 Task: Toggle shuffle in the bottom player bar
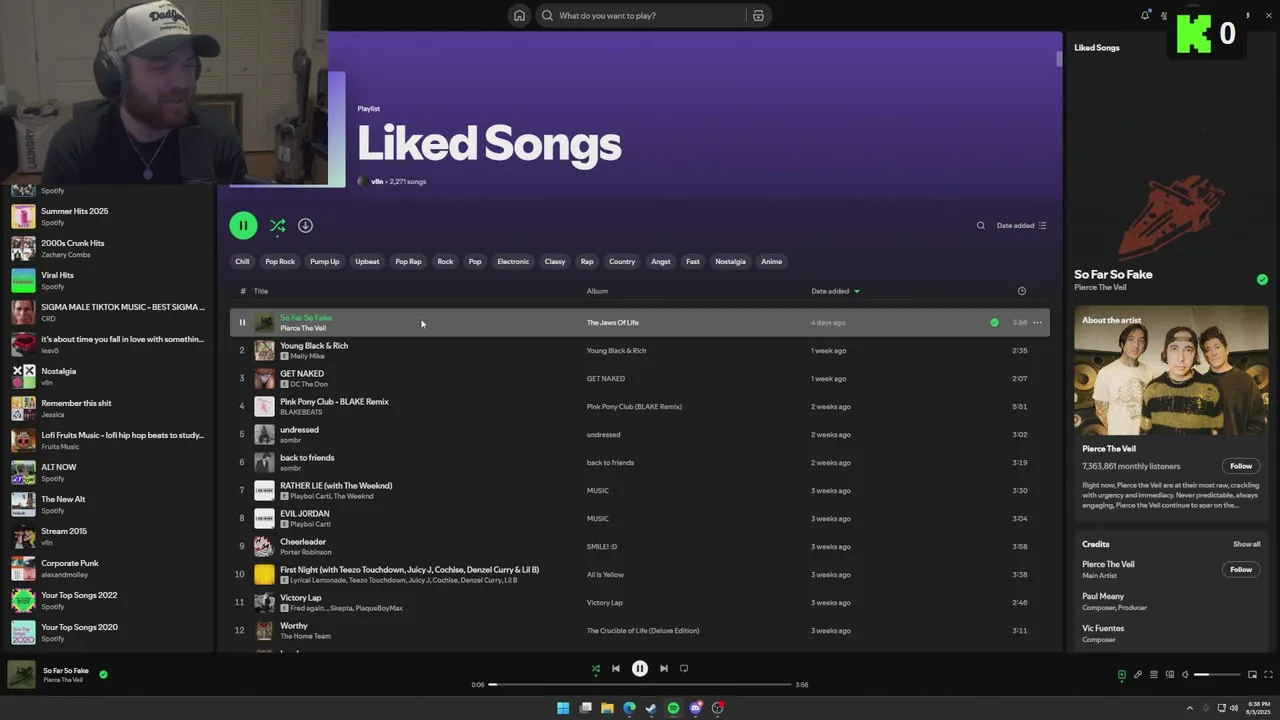click(595, 668)
